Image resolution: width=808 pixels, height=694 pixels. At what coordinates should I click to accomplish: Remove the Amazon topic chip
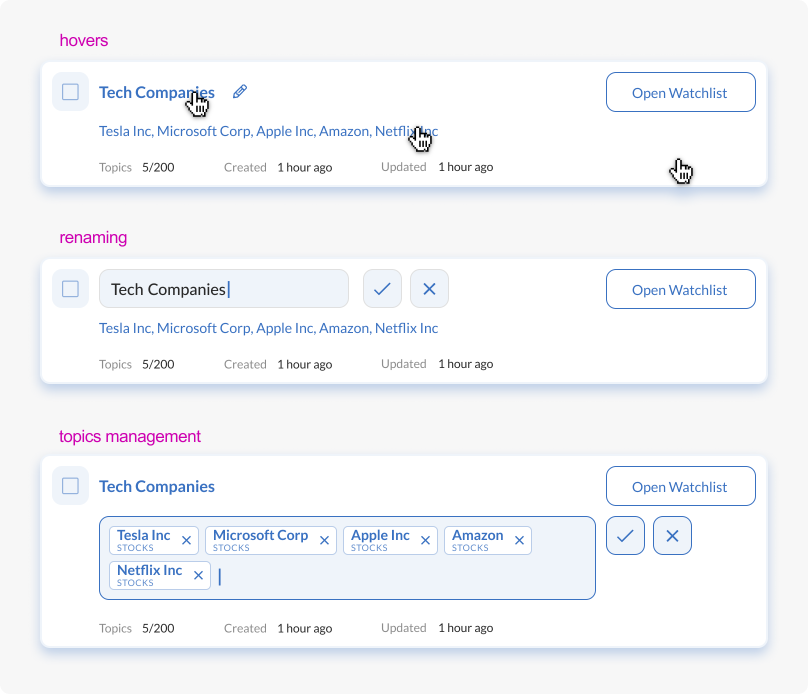[x=519, y=540]
